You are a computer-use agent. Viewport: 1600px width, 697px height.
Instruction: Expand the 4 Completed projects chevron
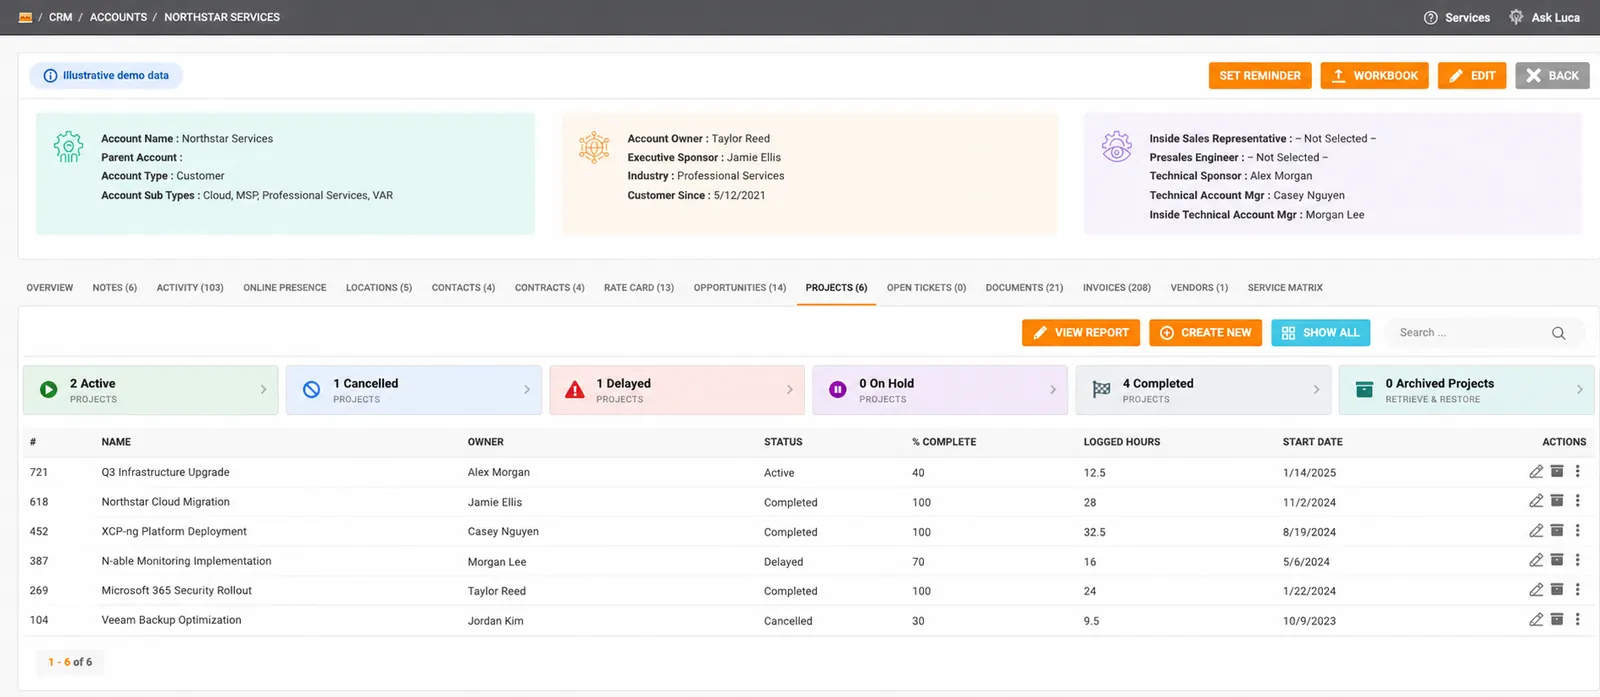pos(1316,390)
